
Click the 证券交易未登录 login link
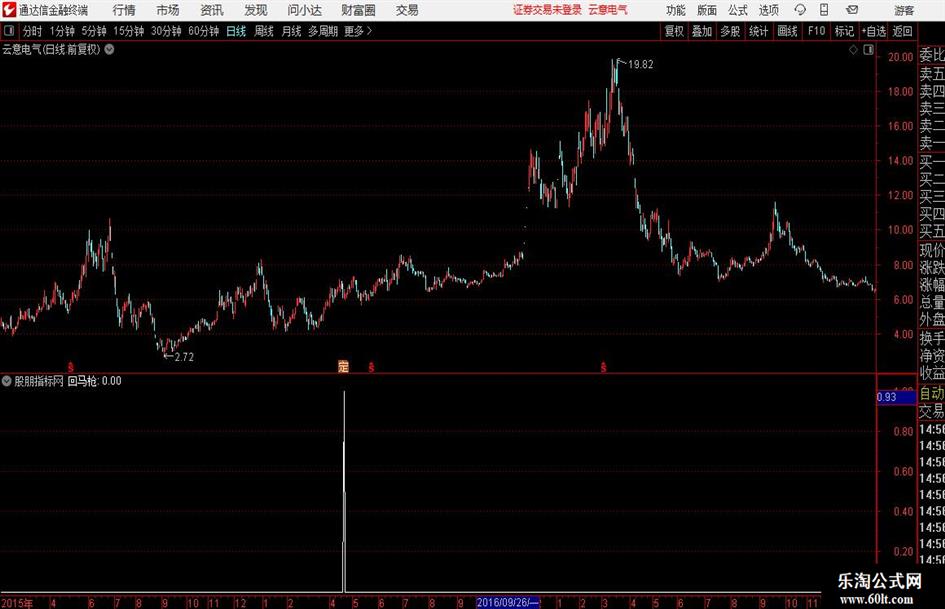coord(548,10)
